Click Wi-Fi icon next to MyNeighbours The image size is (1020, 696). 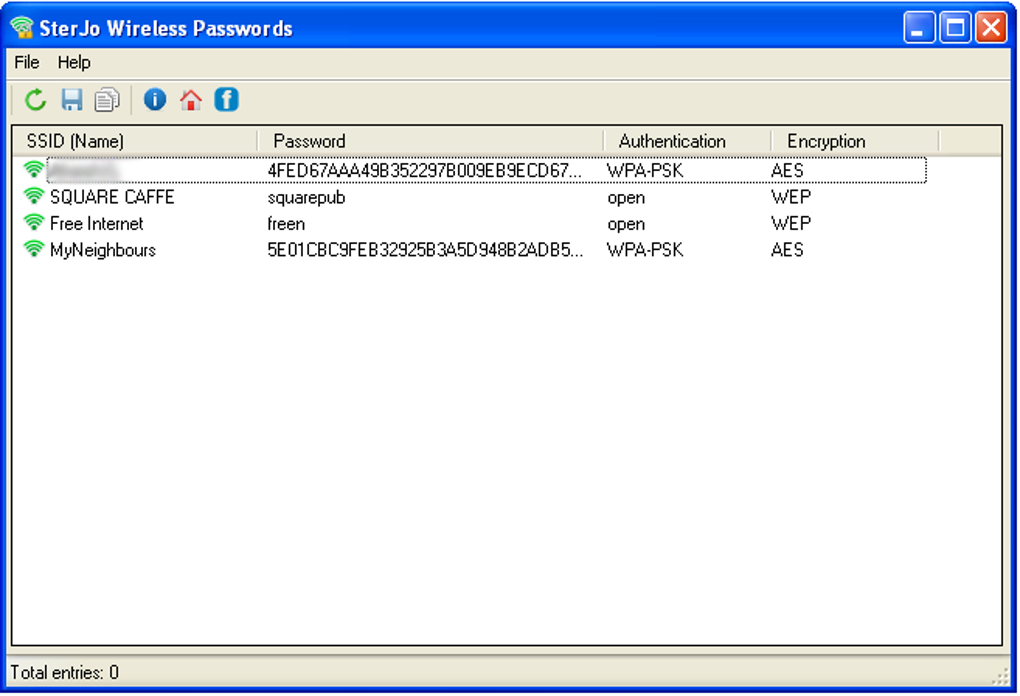[x=33, y=250]
